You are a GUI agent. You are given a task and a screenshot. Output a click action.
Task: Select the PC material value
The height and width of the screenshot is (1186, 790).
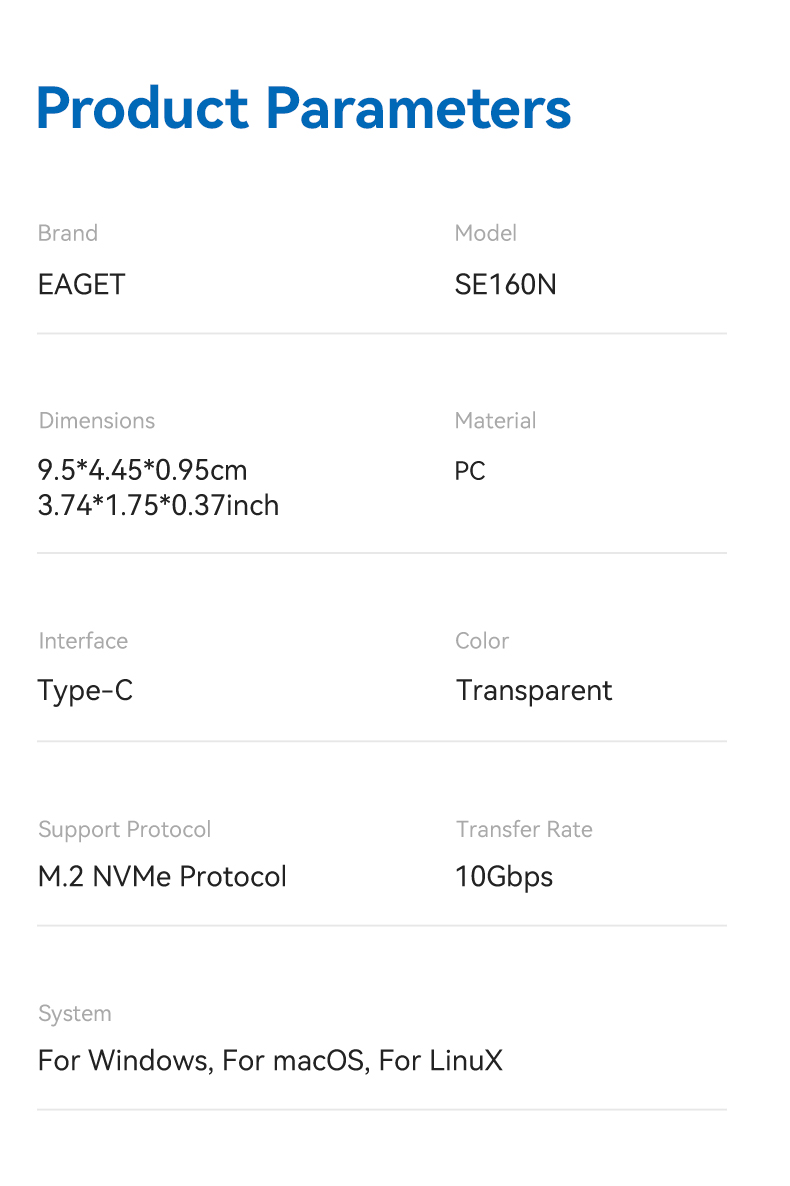470,470
